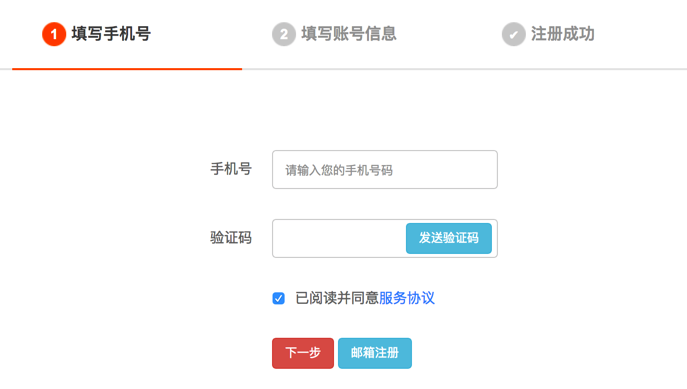The image size is (687, 389).
Task: Select the 填写账号信息 step label
Action: (349, 34)
